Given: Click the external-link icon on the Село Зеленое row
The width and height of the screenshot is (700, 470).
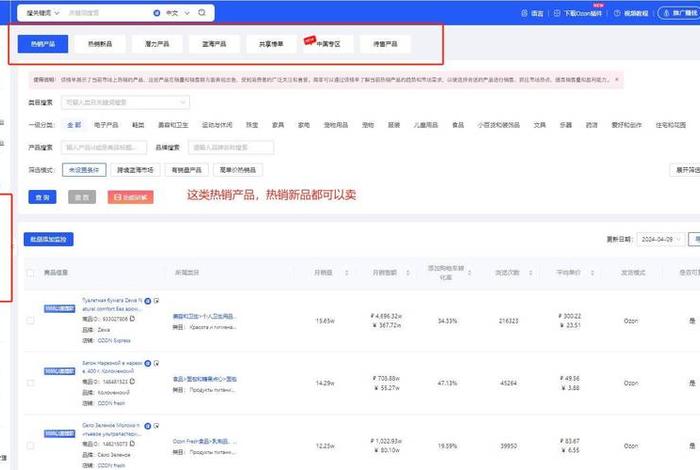Looking at the screenshot, I should point(156,426).
